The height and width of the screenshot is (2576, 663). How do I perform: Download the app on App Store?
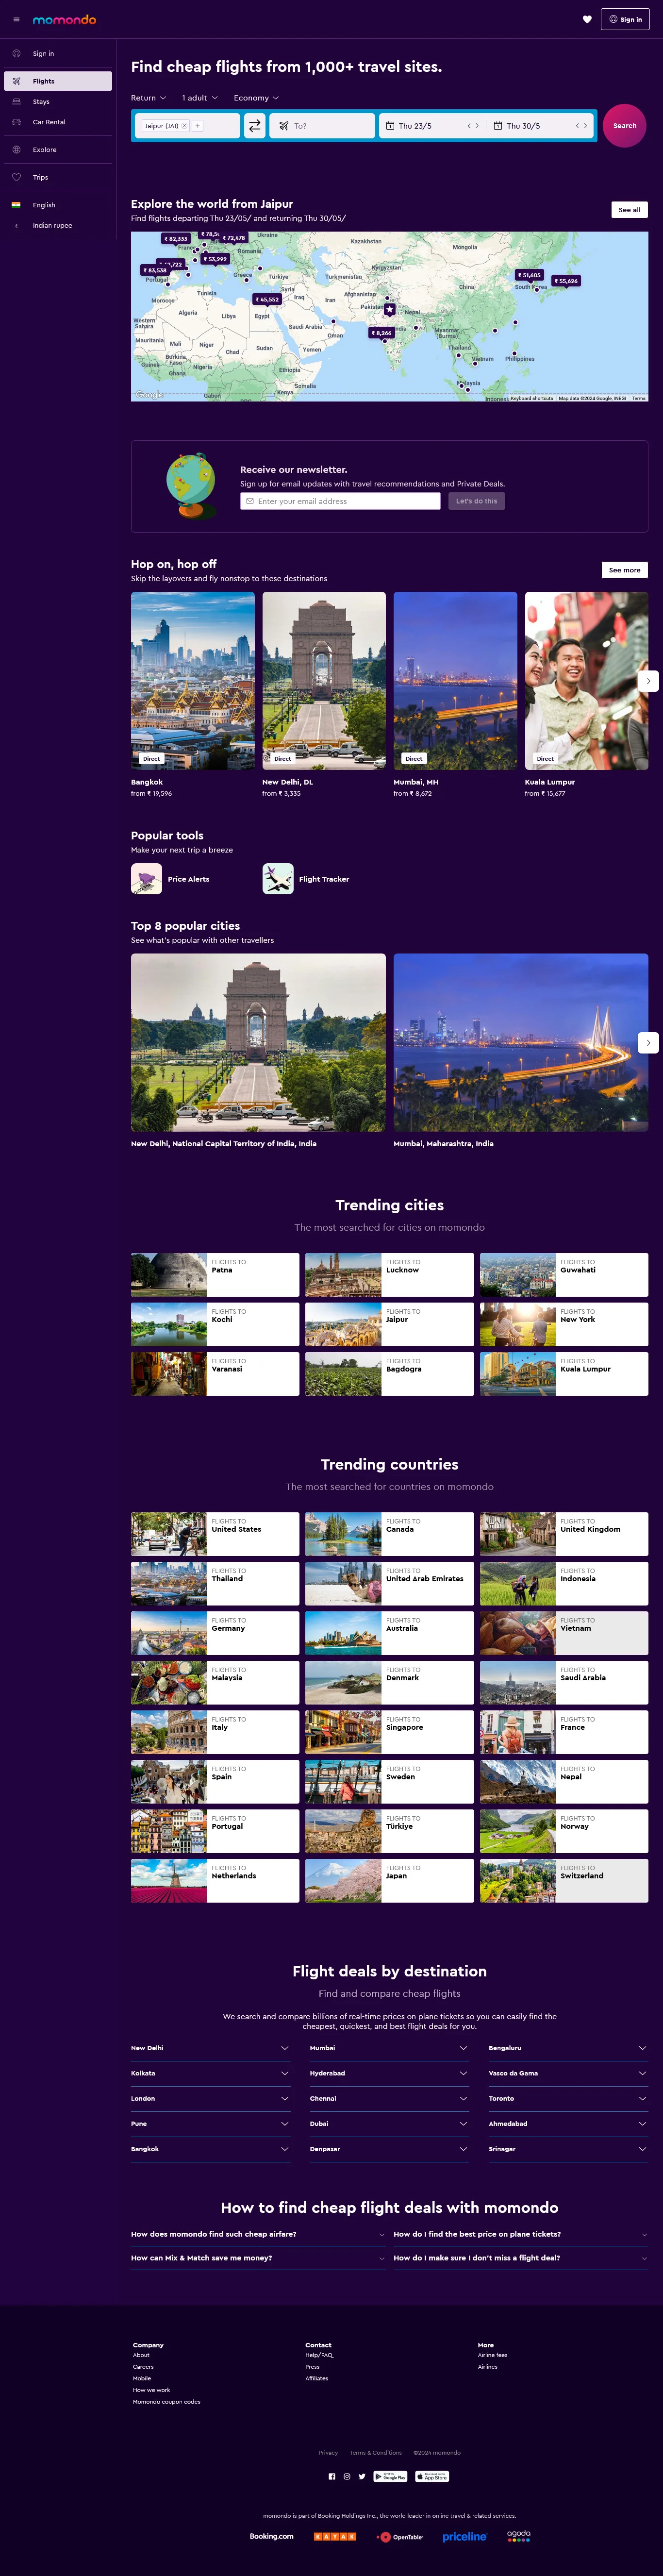point(432,2476)
